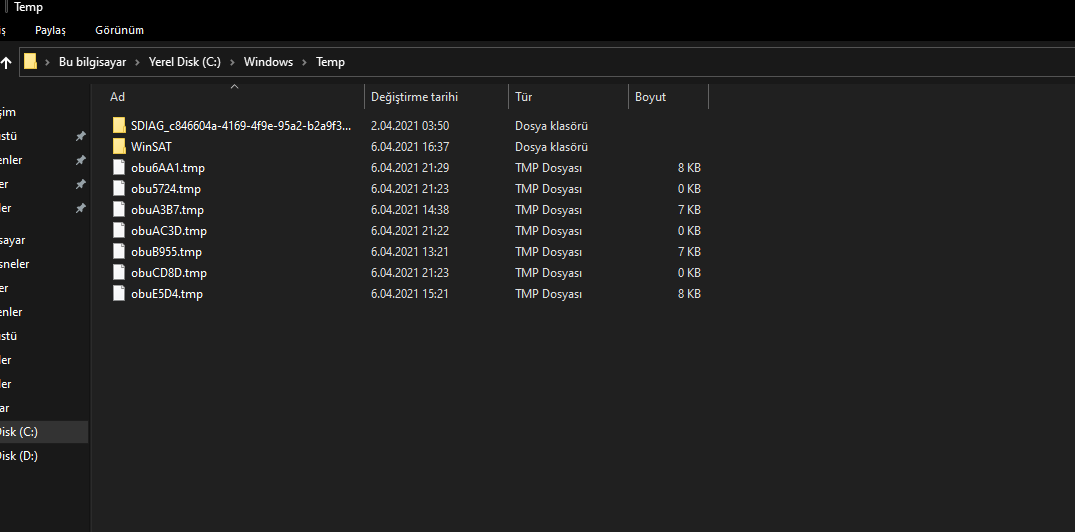The height and width of the screenshot is (532, 1075).
Task: Navigate to Bu bilgisayar breadcrumb
Action: coord(92,62)
